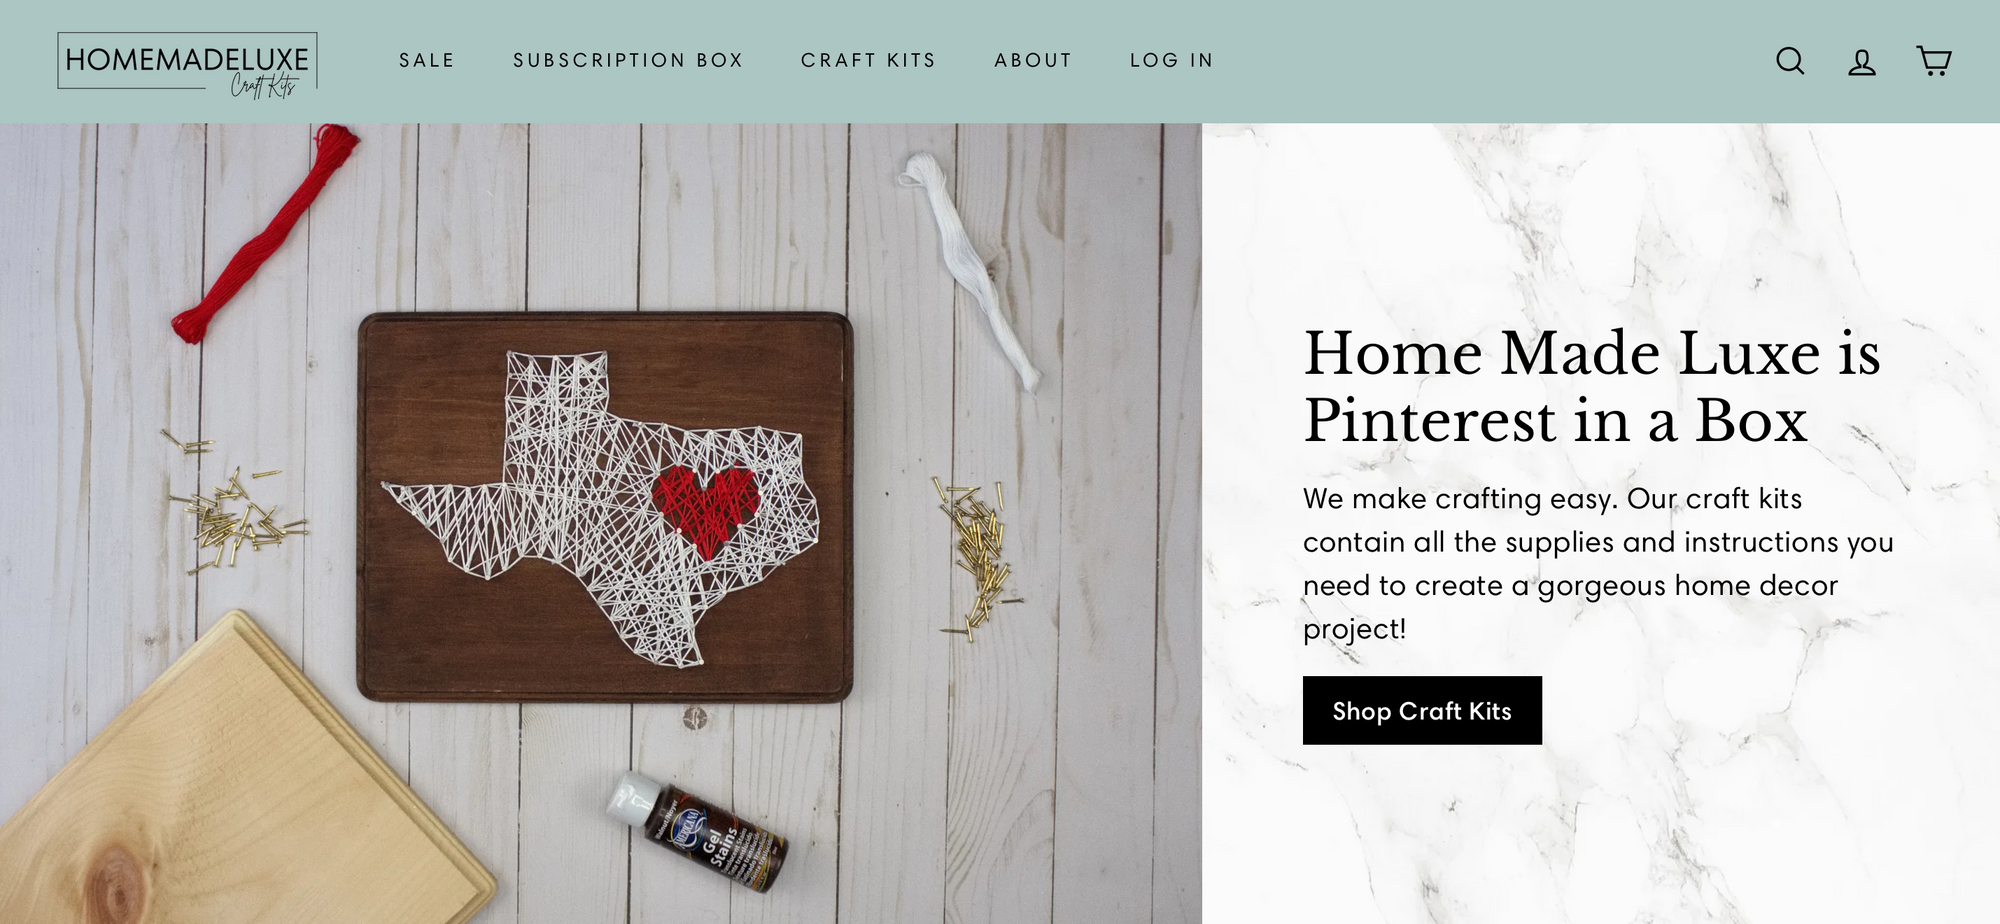Open the shopping cart icon
2000x924 pixels.
pos(1933,61)
